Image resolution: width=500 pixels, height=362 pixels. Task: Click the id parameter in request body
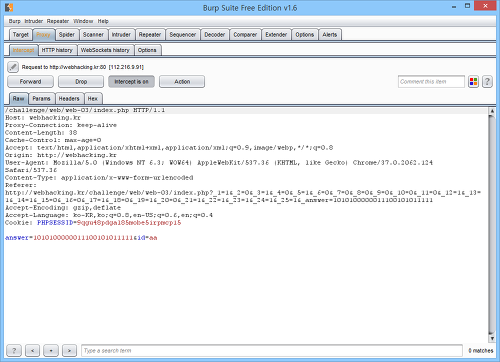point(141,238)
